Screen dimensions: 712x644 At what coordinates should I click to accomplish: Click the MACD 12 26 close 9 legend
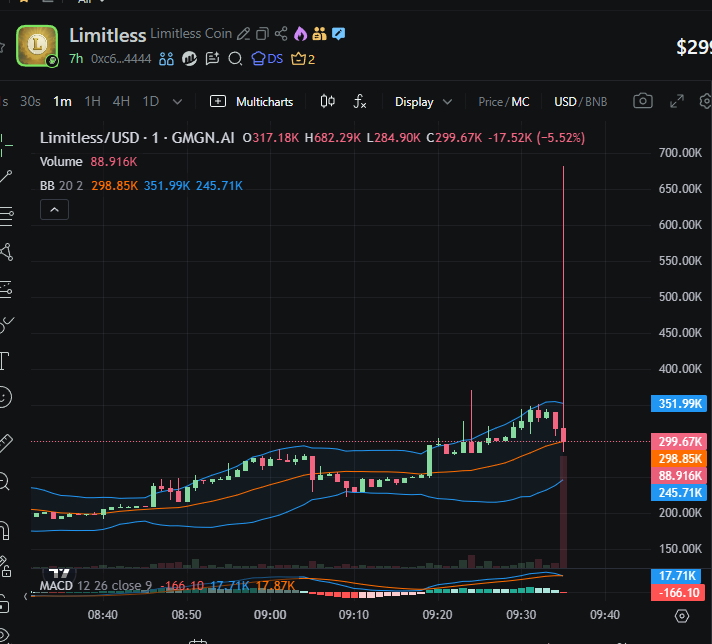96,585
